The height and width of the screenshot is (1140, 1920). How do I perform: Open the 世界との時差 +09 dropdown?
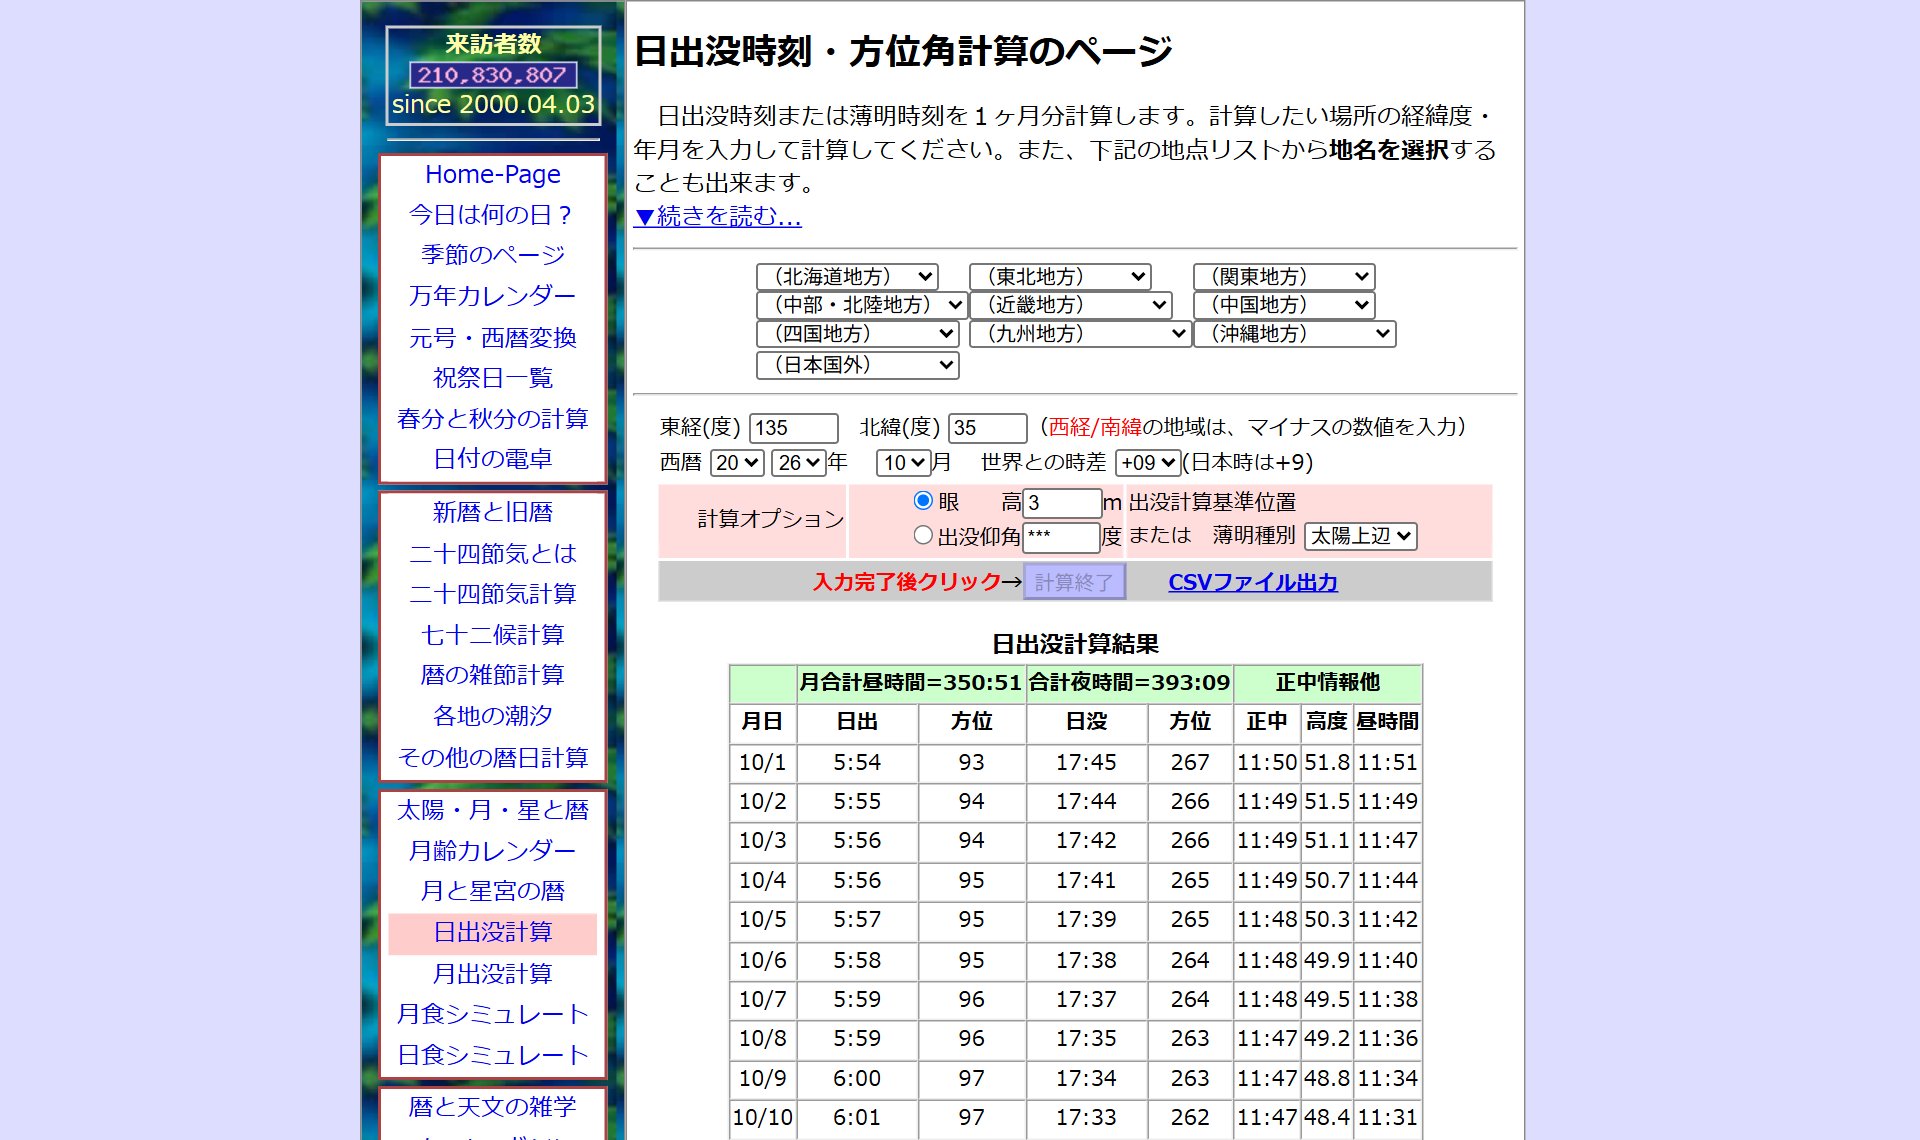pos(1148,462)
